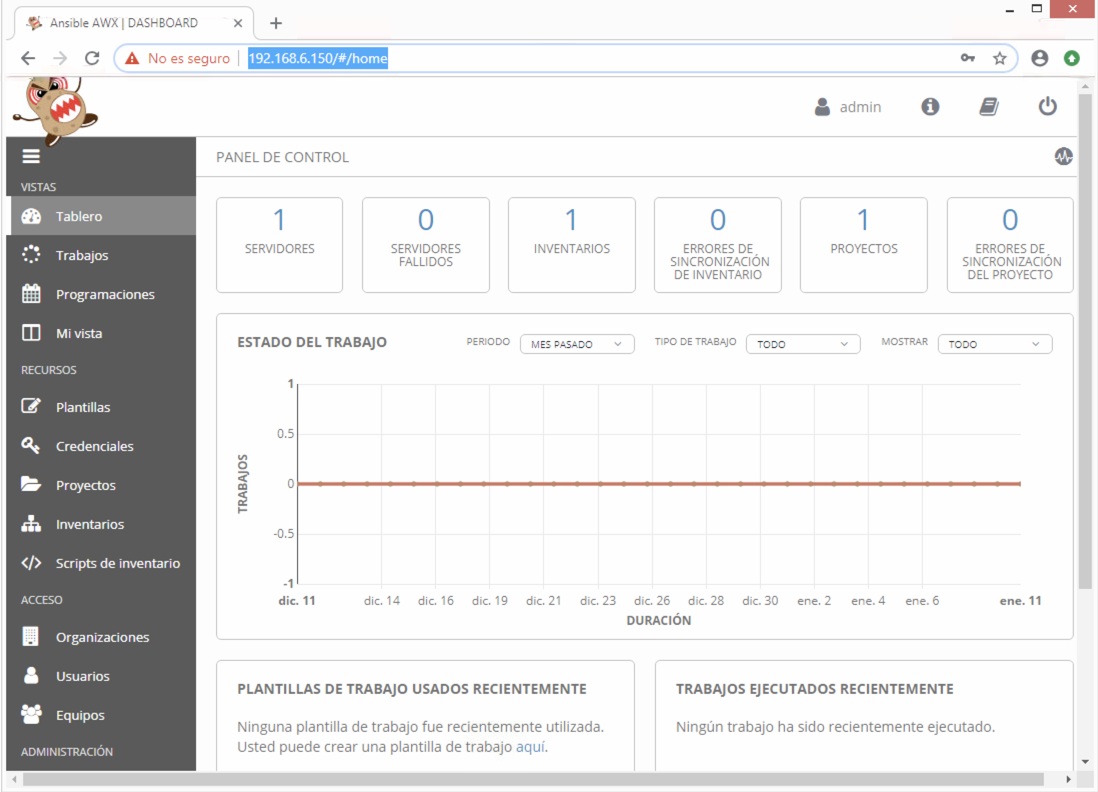Click the power logout icon
Viewport: 1098px width, 792px height.
(1048, 106)
